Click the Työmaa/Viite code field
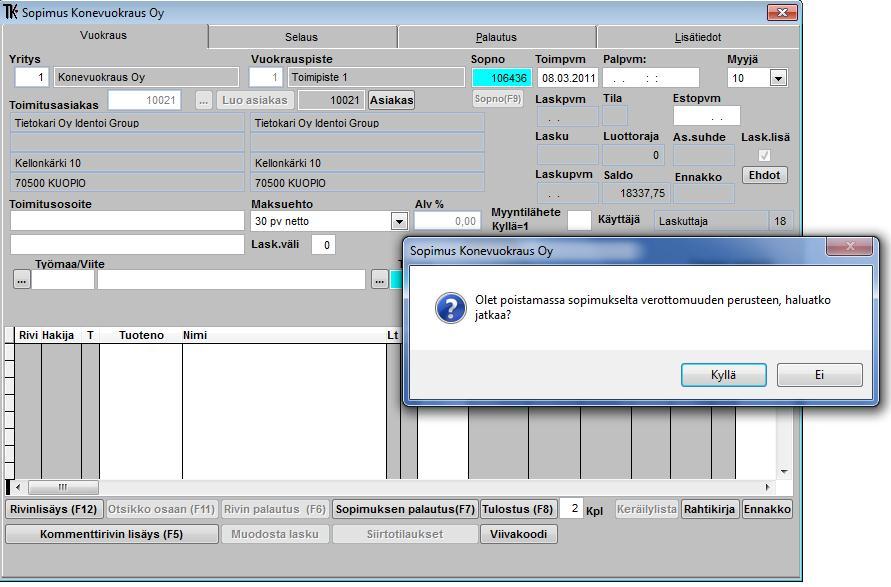 pos(63,280)
